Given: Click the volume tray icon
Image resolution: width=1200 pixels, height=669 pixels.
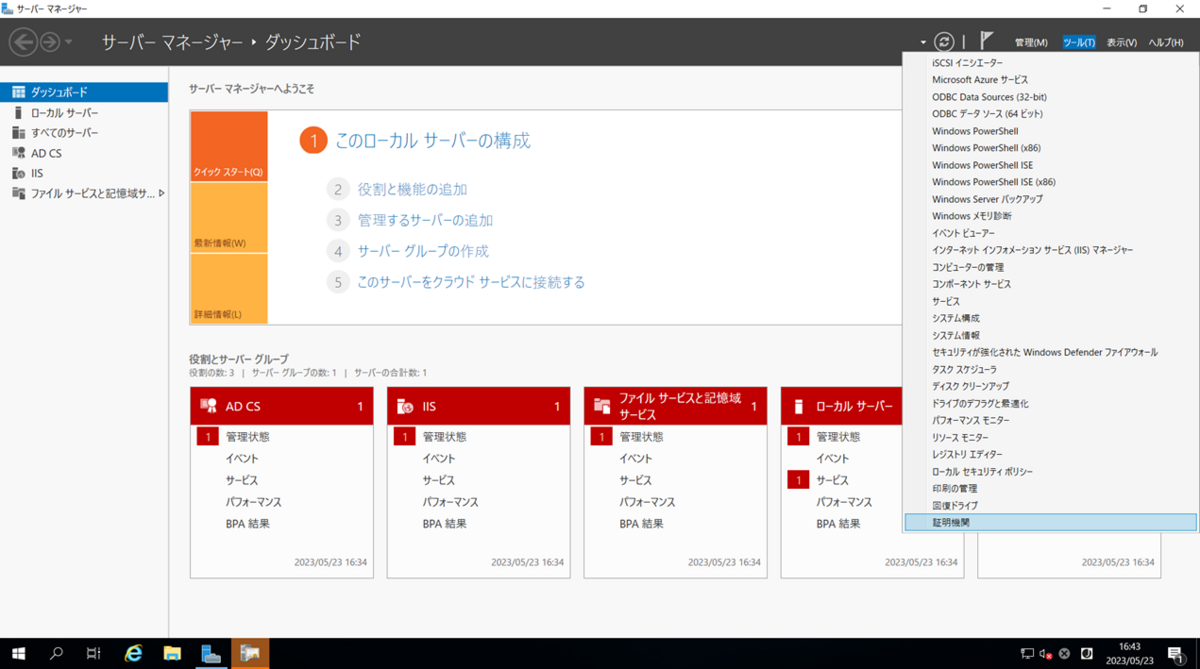Looking at the screenshot, I should click(1046, 653).
